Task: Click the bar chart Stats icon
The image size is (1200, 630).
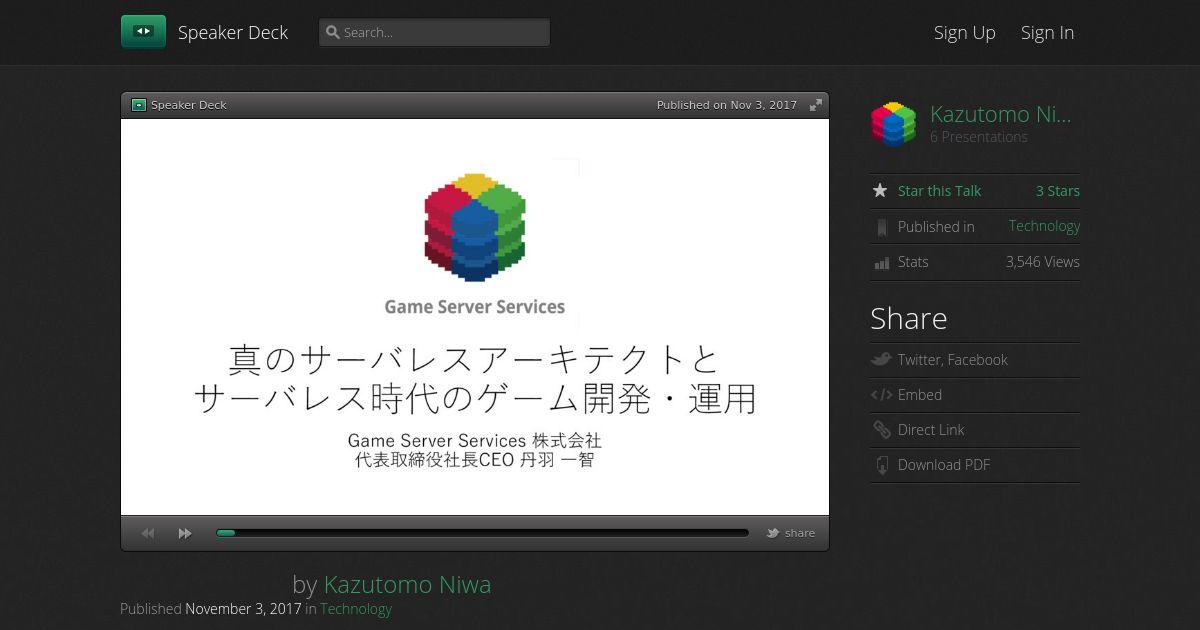Action: 881,262
